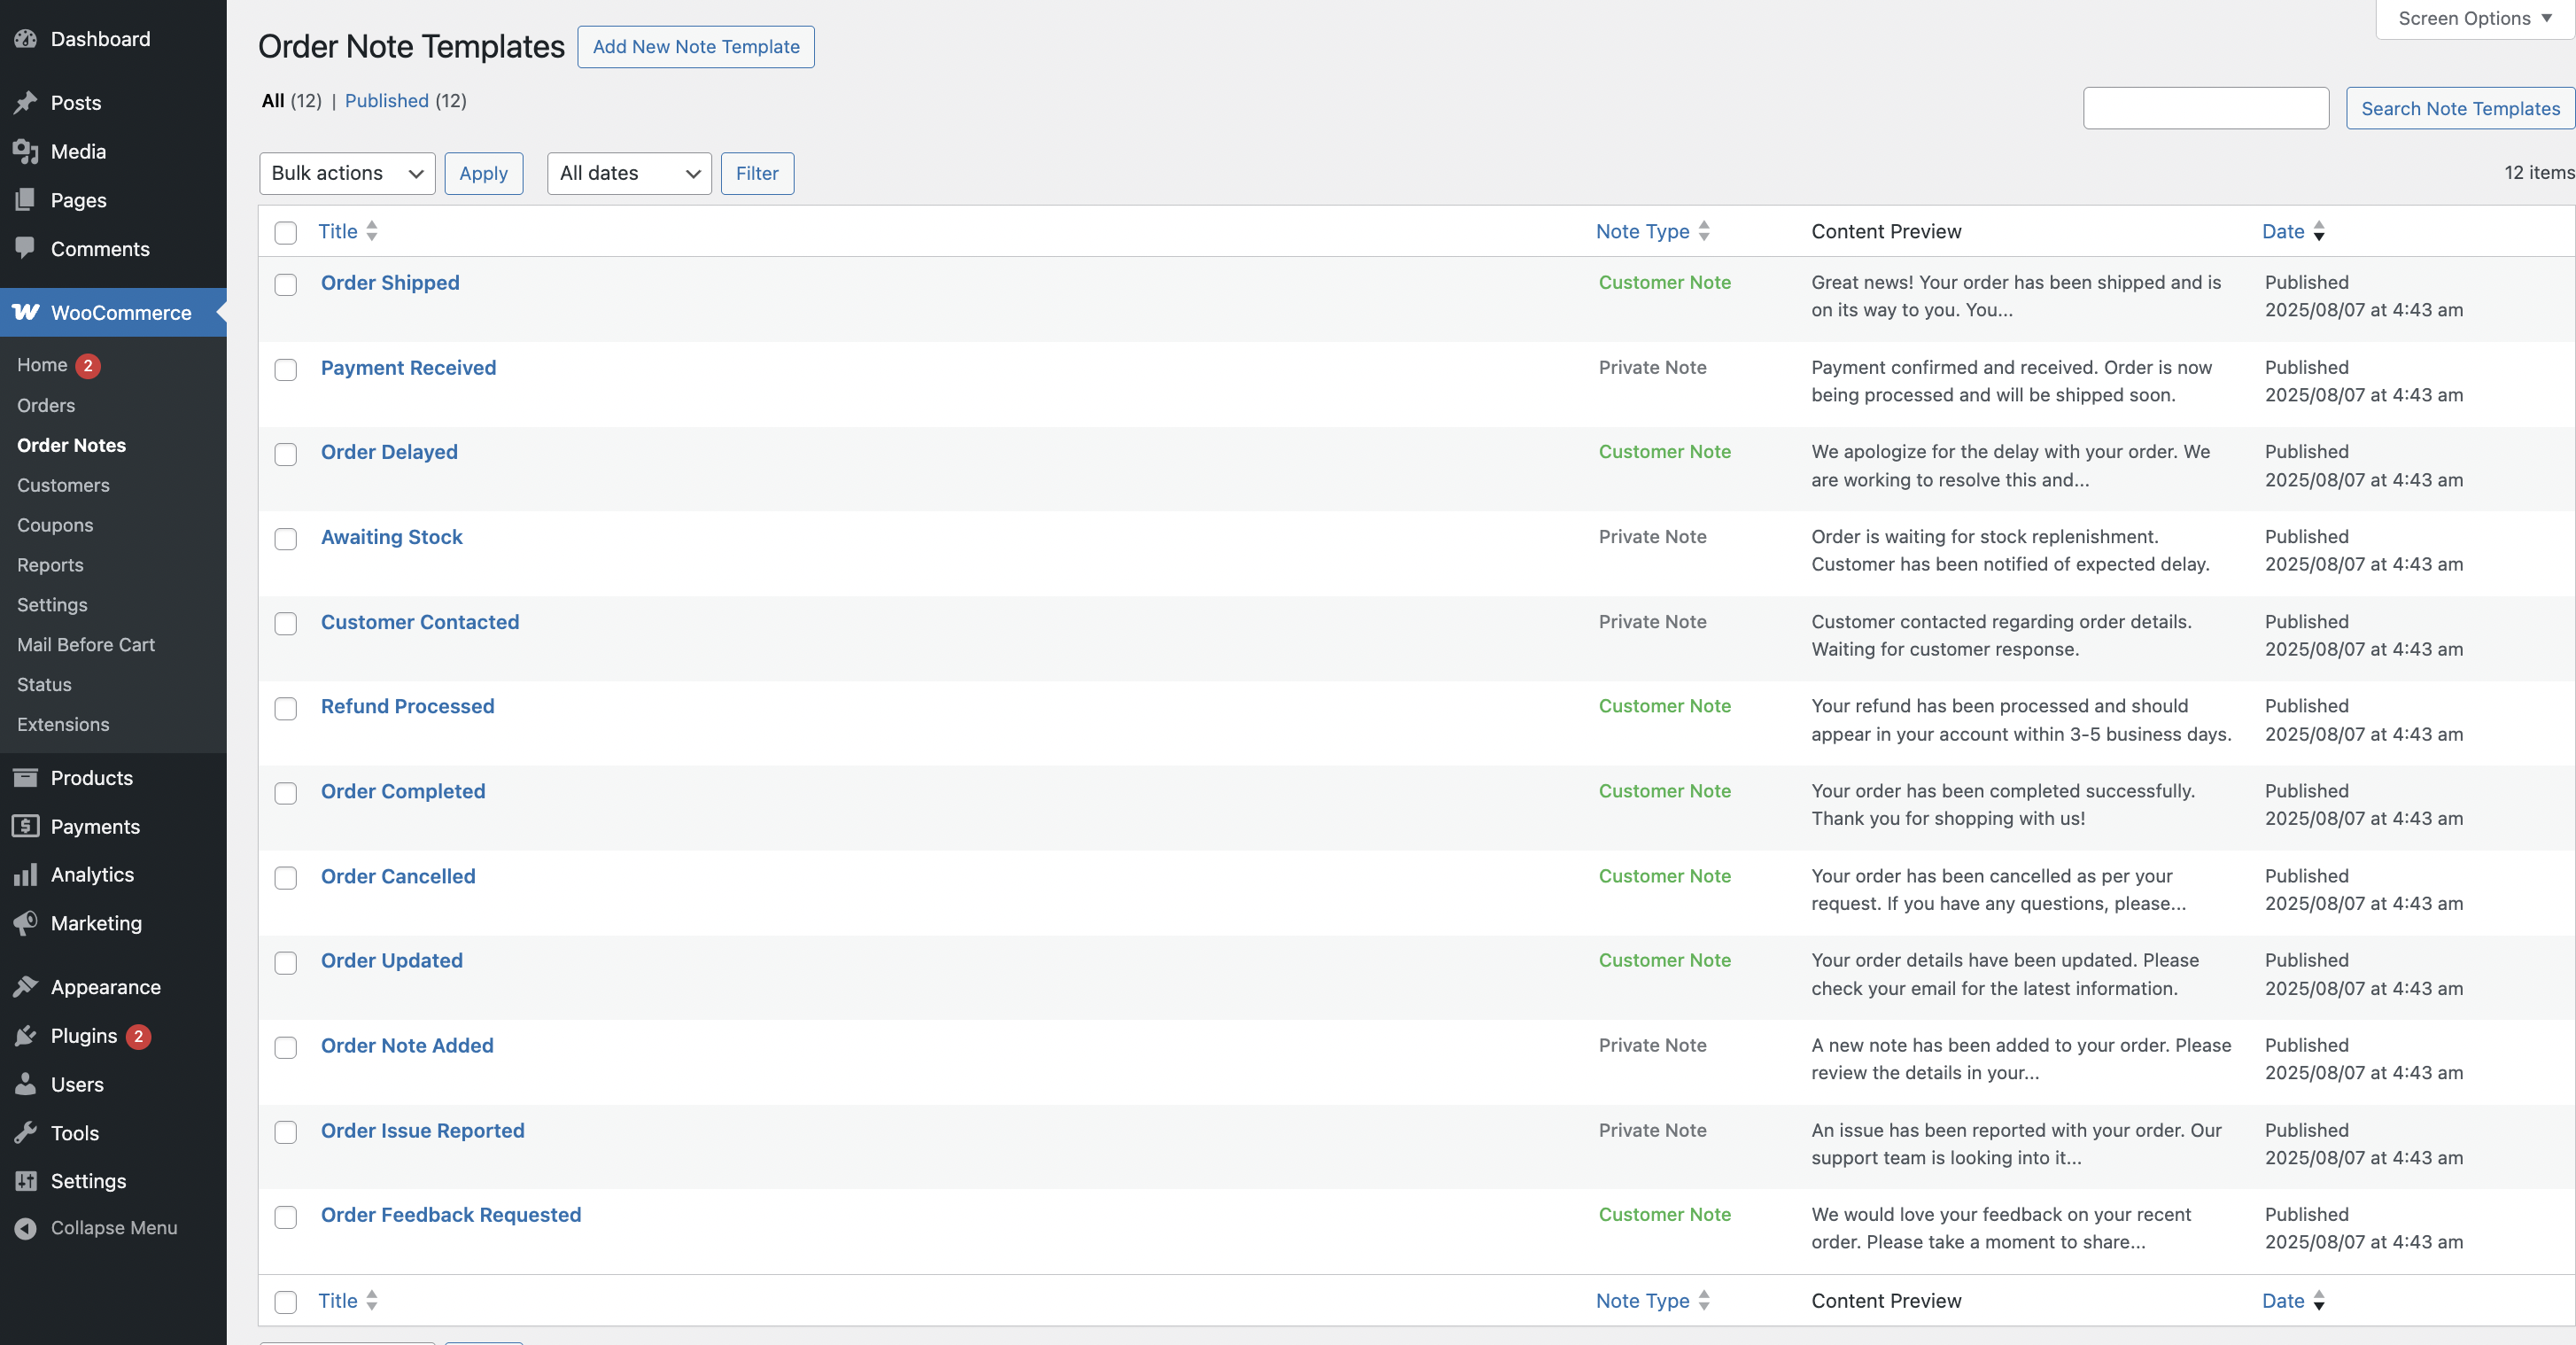Open the Bulk actions dropdown
Screen dimensions: 2576x1345
(x=346, y=173)
